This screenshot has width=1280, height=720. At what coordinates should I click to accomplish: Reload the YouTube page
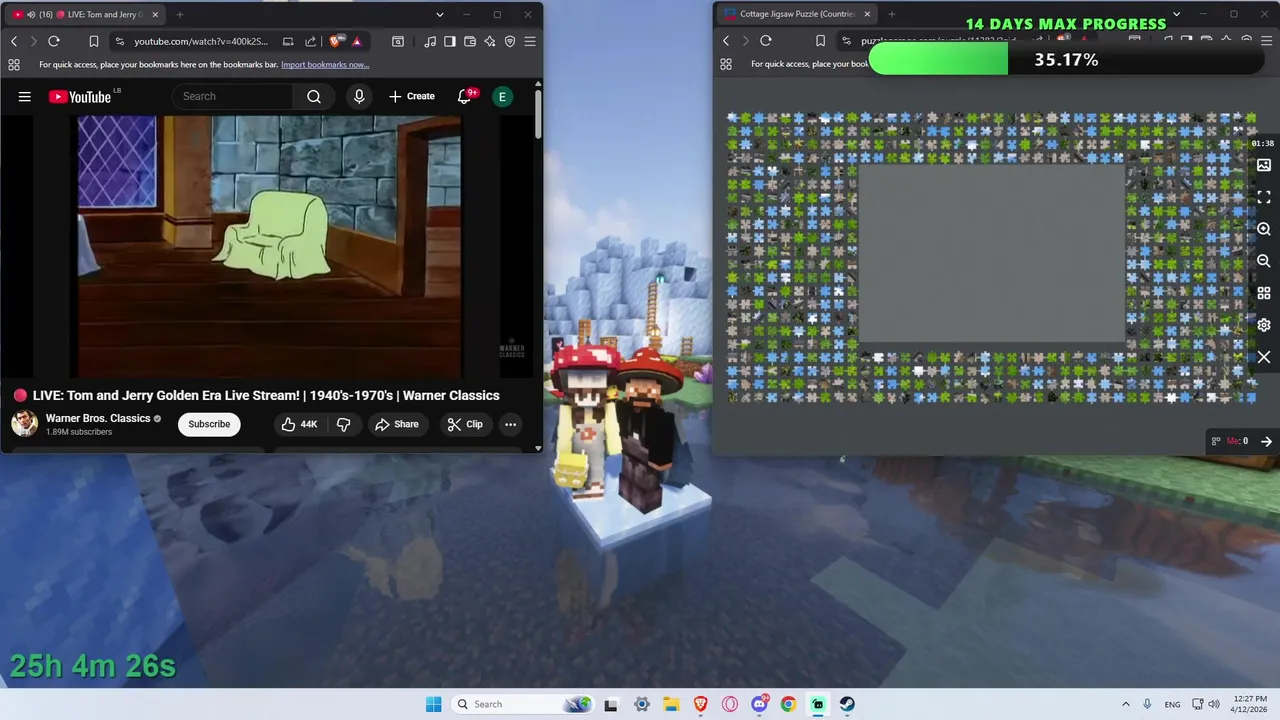click(54, 41)
